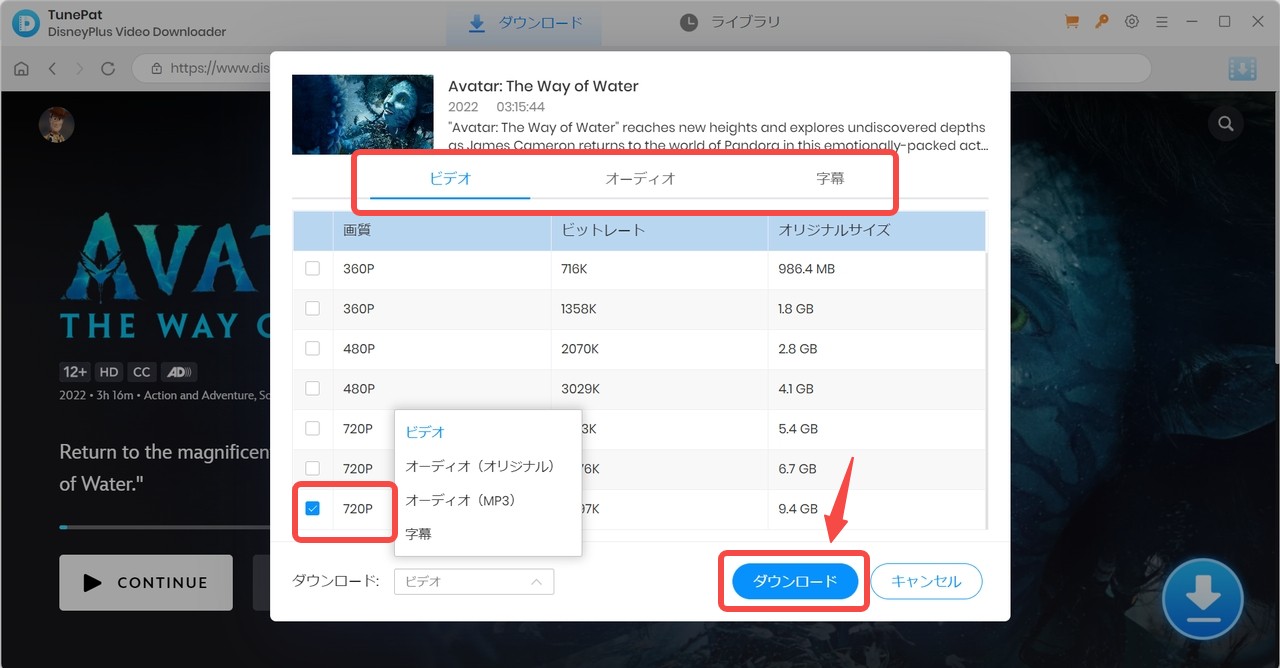1280x668 pixels.
Task: Click the search magnifier icon
Action: (1224, 124)
